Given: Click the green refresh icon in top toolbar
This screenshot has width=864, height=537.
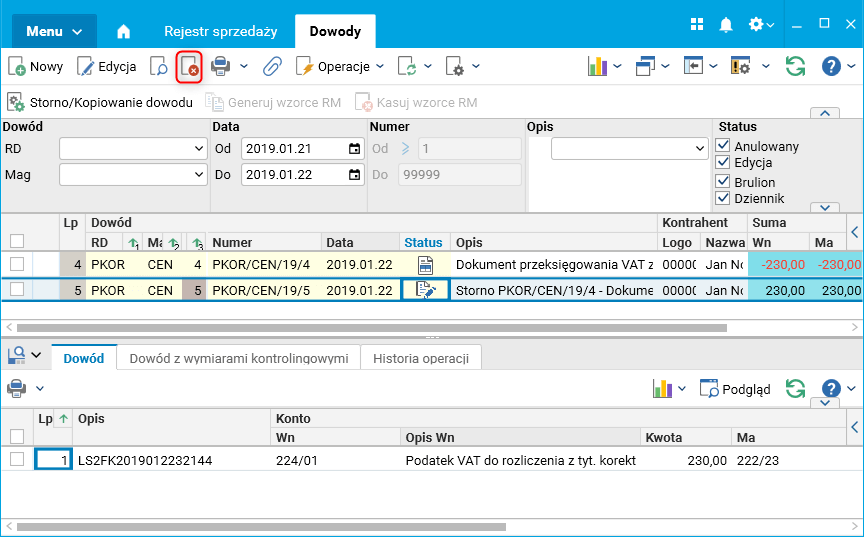Looking at the screenshot, I should coord(795,67).
